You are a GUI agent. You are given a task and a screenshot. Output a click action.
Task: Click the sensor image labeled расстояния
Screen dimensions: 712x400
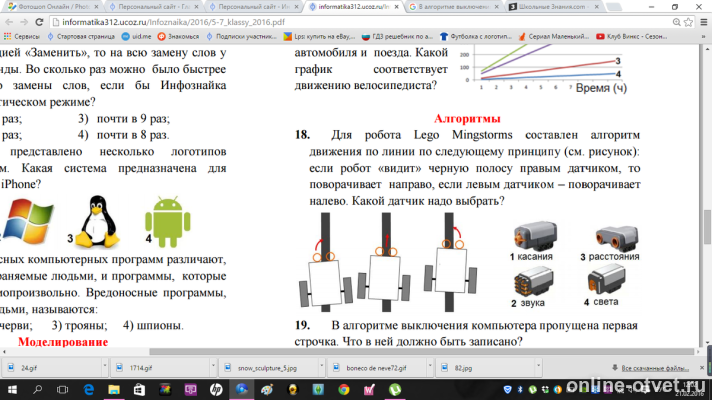(617, 238)
